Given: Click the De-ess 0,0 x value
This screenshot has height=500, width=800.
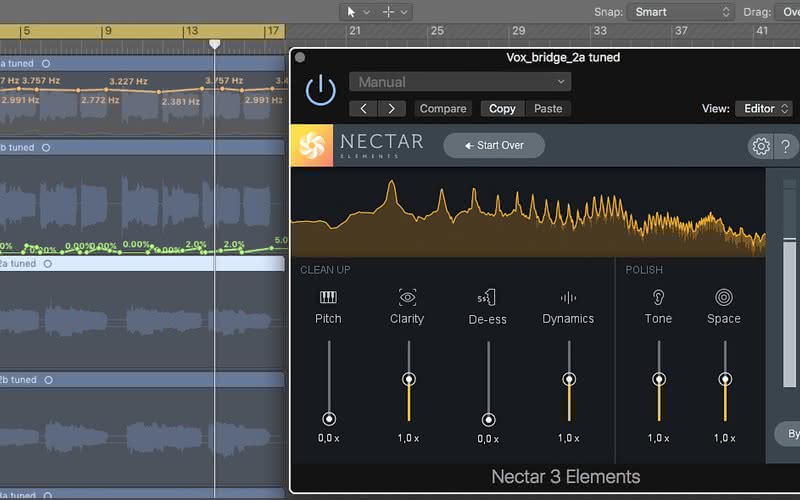Looking at the screenshot, I should [488, 439].
